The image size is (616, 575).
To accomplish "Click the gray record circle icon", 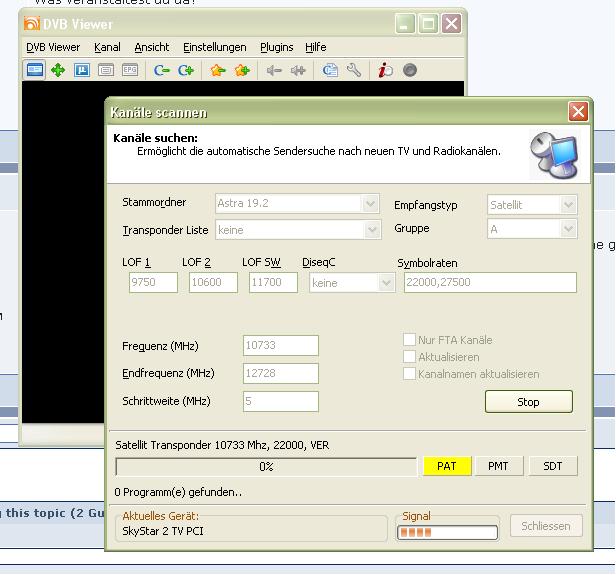I will (409, 70).
